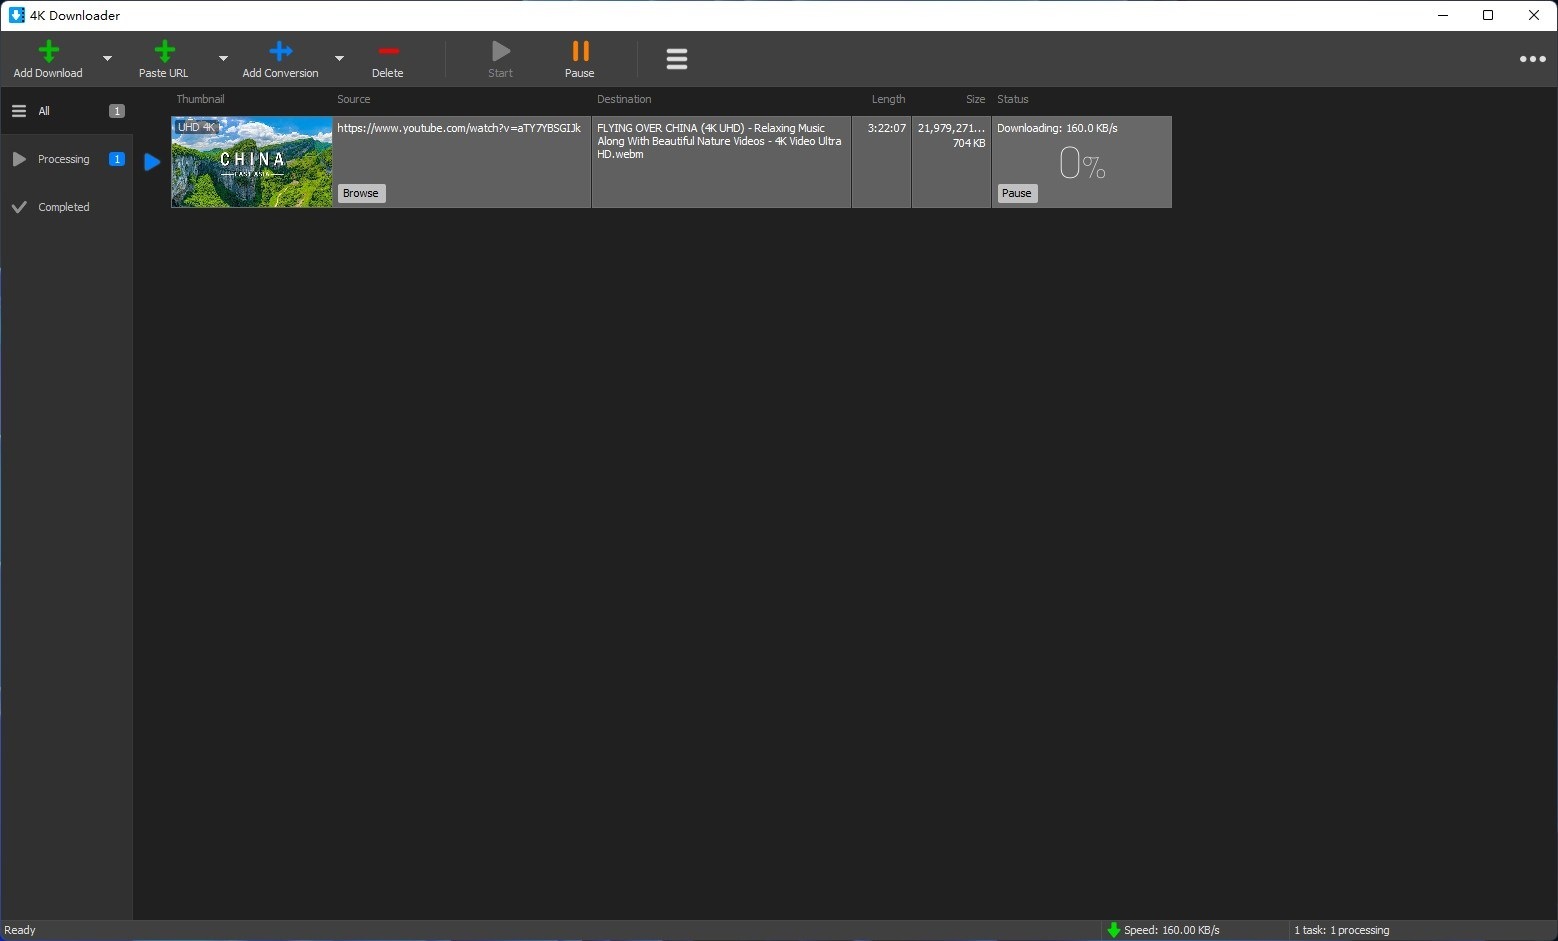Minimize the 4K Downloader window
1558x941 pixels.
[x=1443, y=15]
